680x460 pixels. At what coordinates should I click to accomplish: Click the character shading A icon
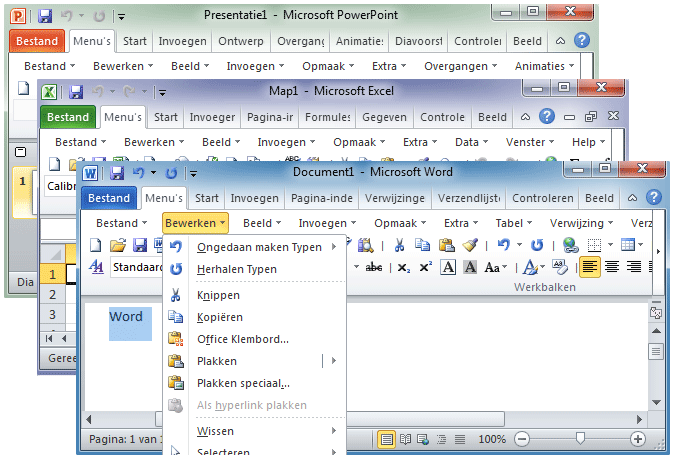470,267
